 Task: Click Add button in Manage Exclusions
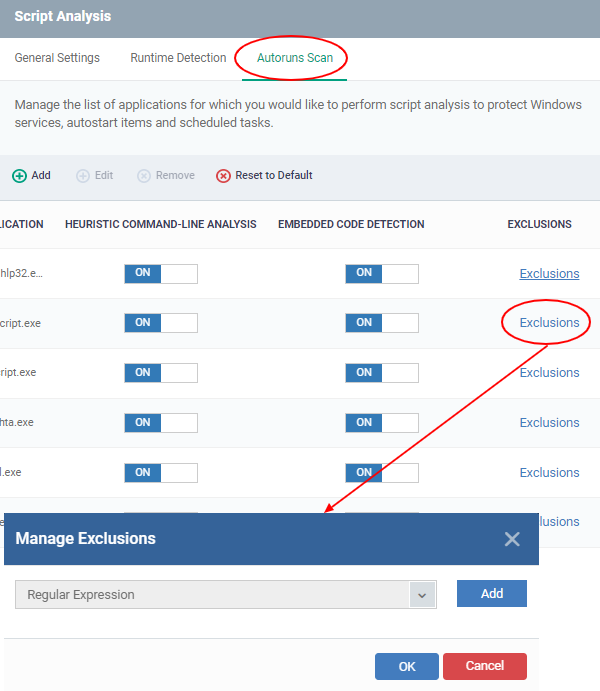point(492,594)
